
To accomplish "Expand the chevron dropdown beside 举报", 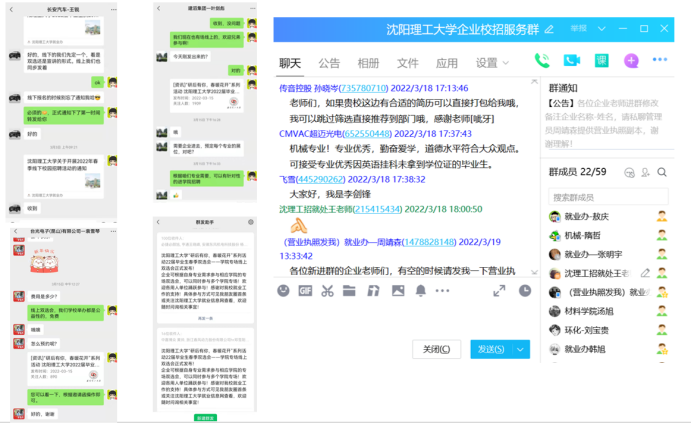I will tap(602, 29).
